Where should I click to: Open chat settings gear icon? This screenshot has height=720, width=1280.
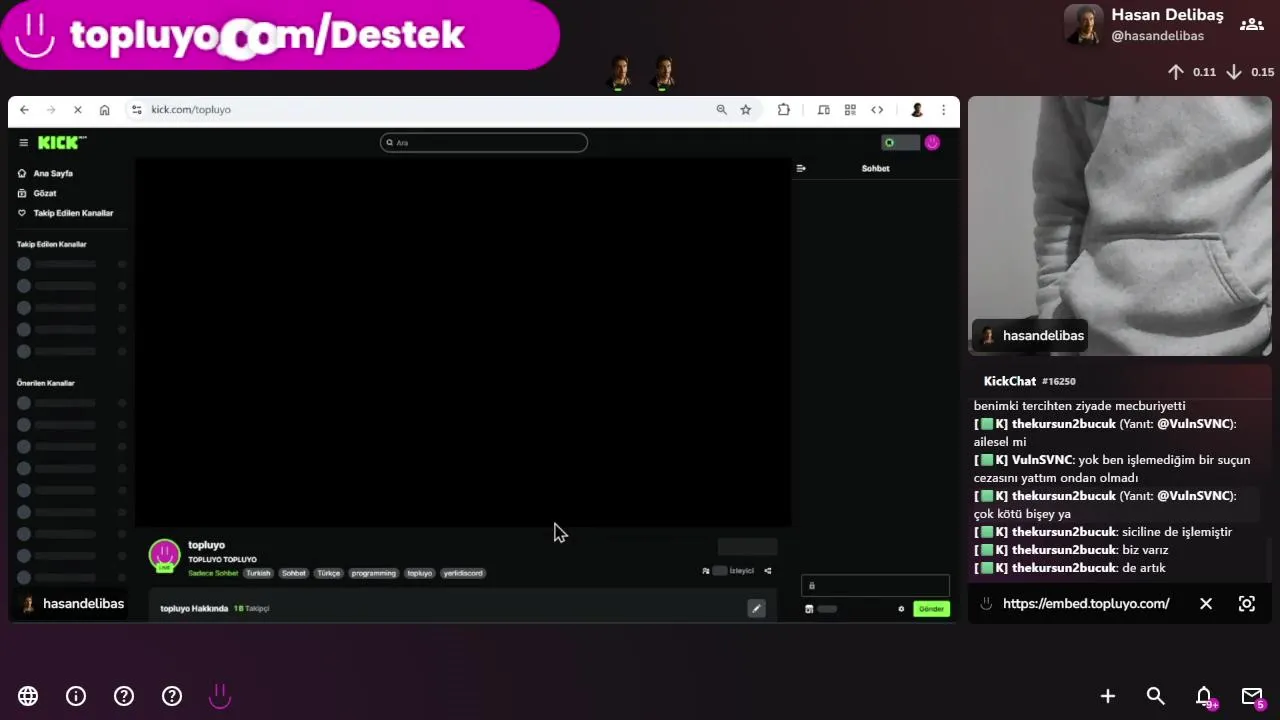pyautogui.click(x=901, y=609)
